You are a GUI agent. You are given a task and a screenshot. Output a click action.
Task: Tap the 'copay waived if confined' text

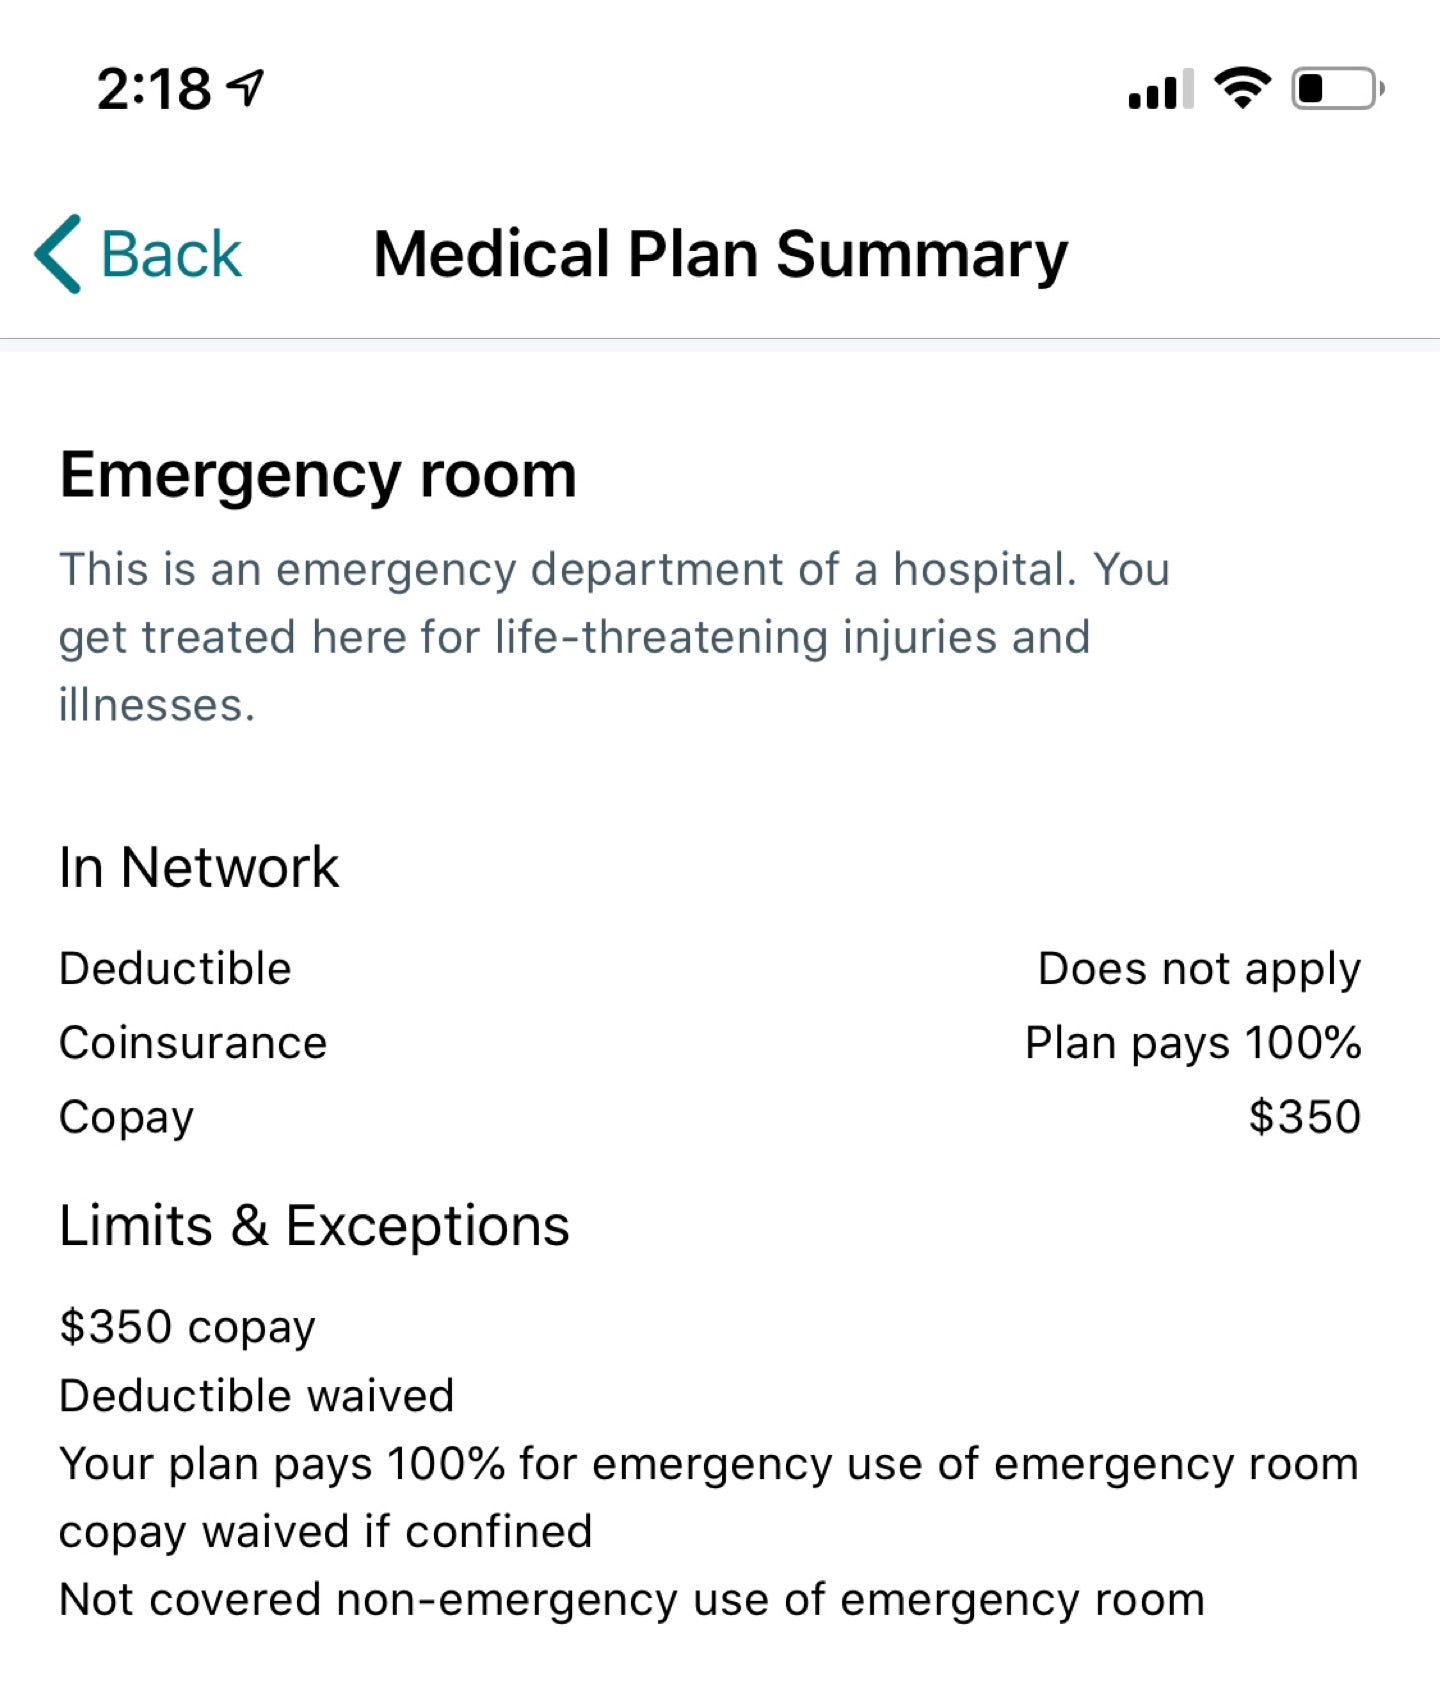click(326, 1532)
